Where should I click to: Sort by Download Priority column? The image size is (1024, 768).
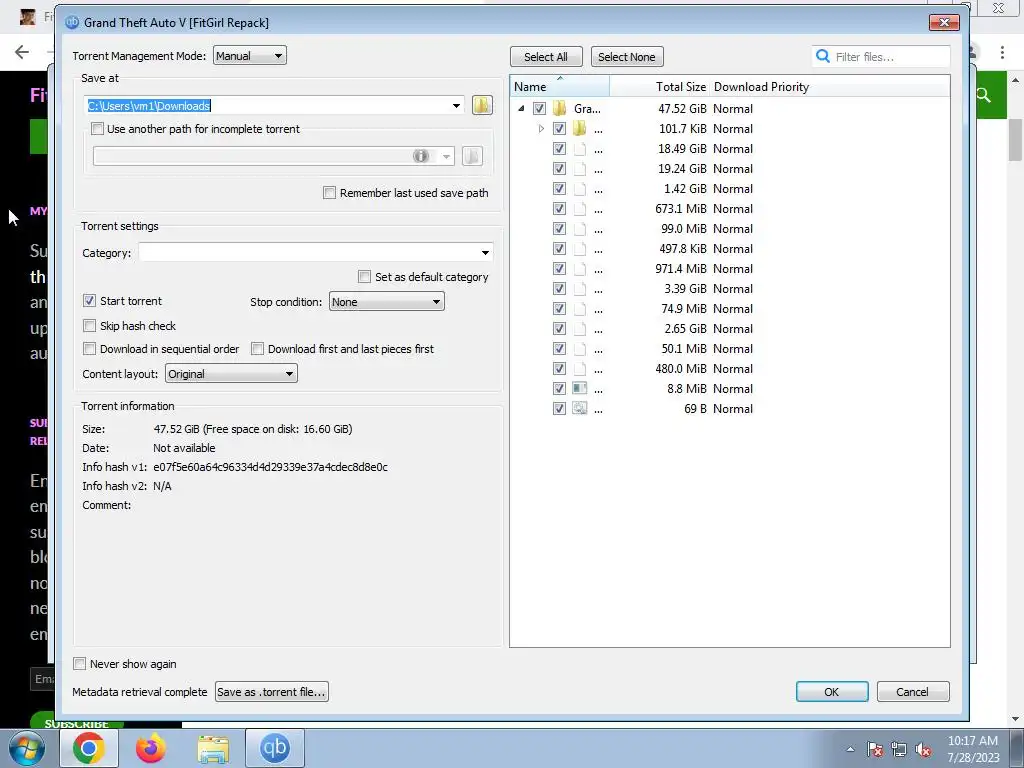point(761,86)
